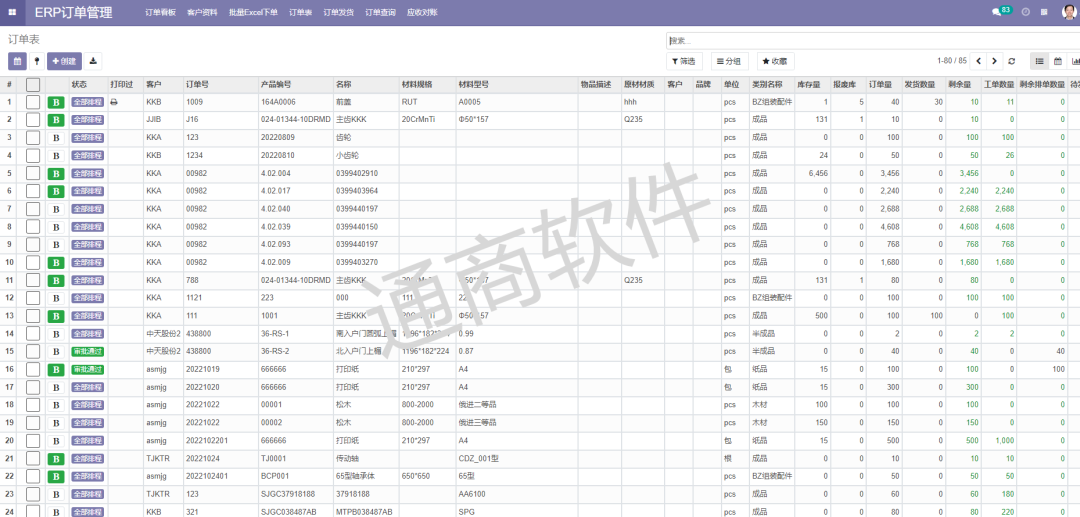Switch to calendar view icon on right
1080x517 pixels.
1058,61
